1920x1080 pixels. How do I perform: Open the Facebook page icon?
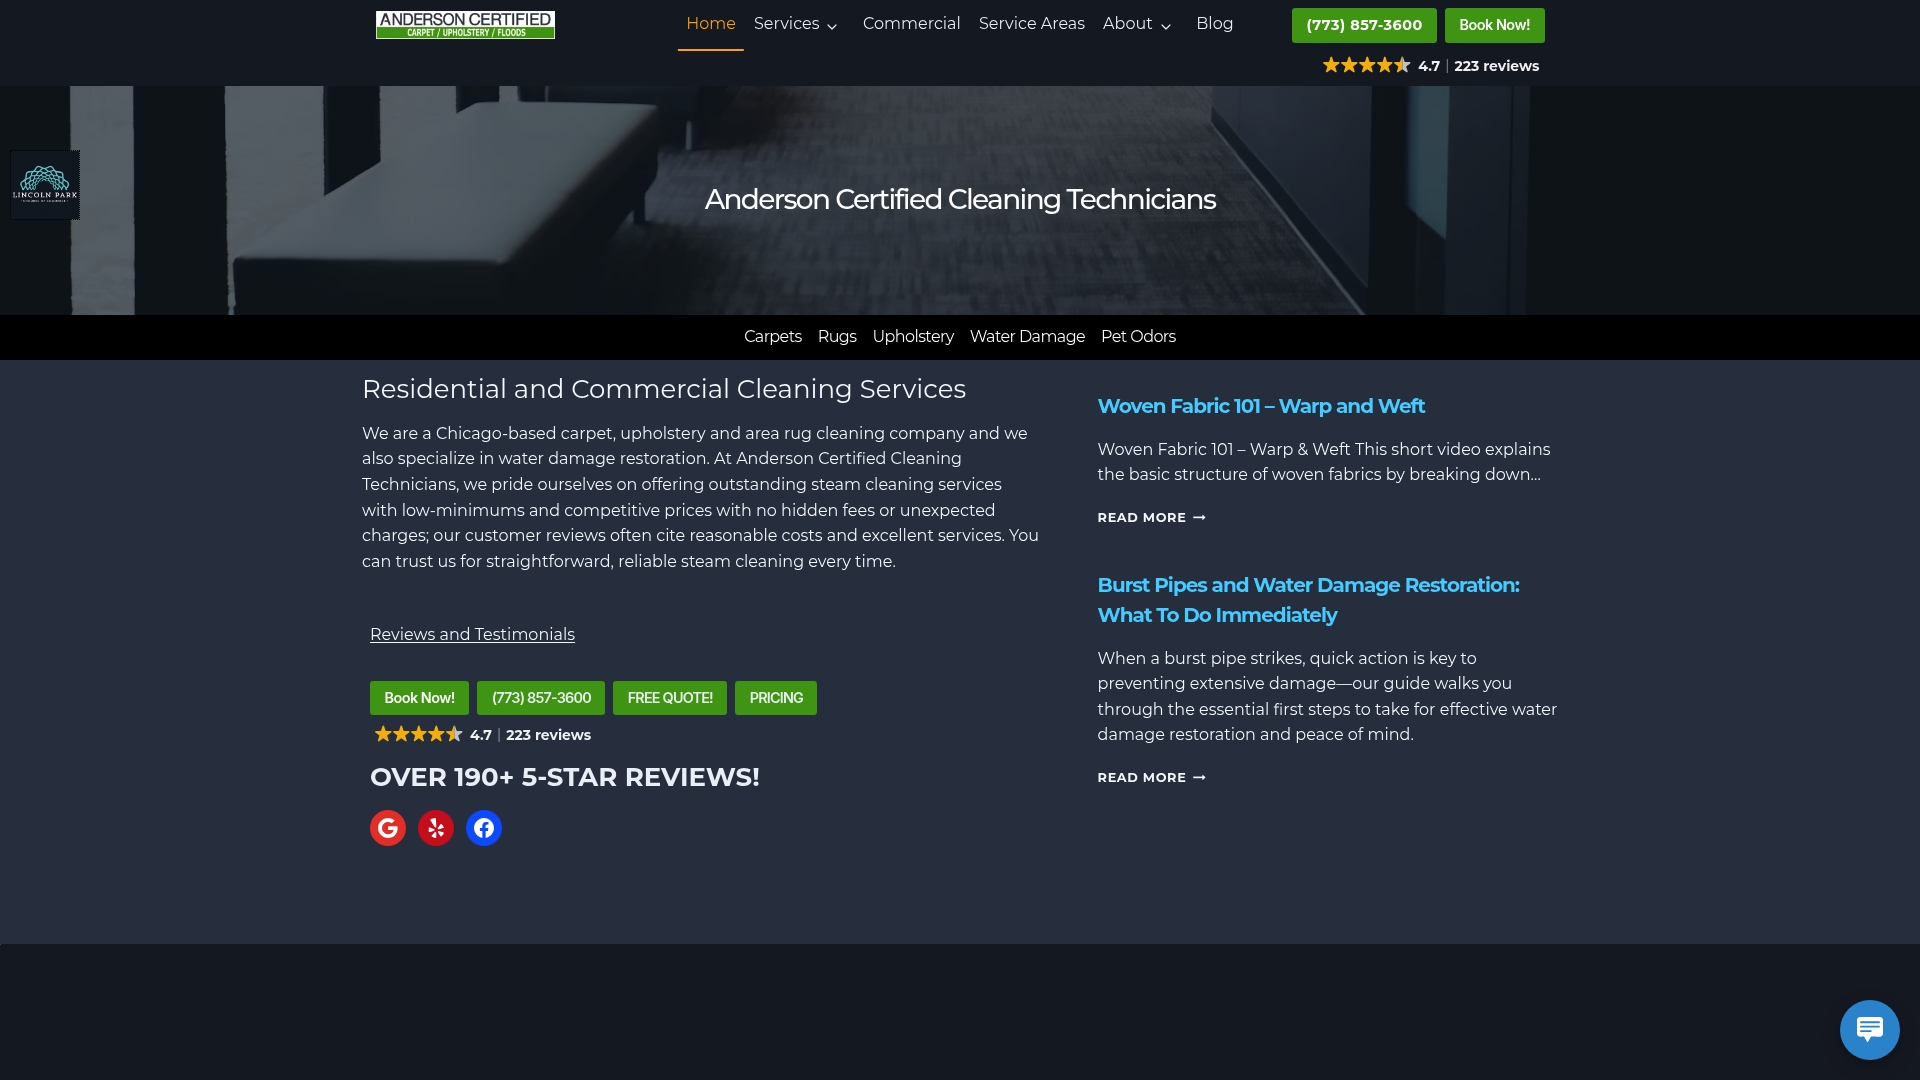click(484, 828)
